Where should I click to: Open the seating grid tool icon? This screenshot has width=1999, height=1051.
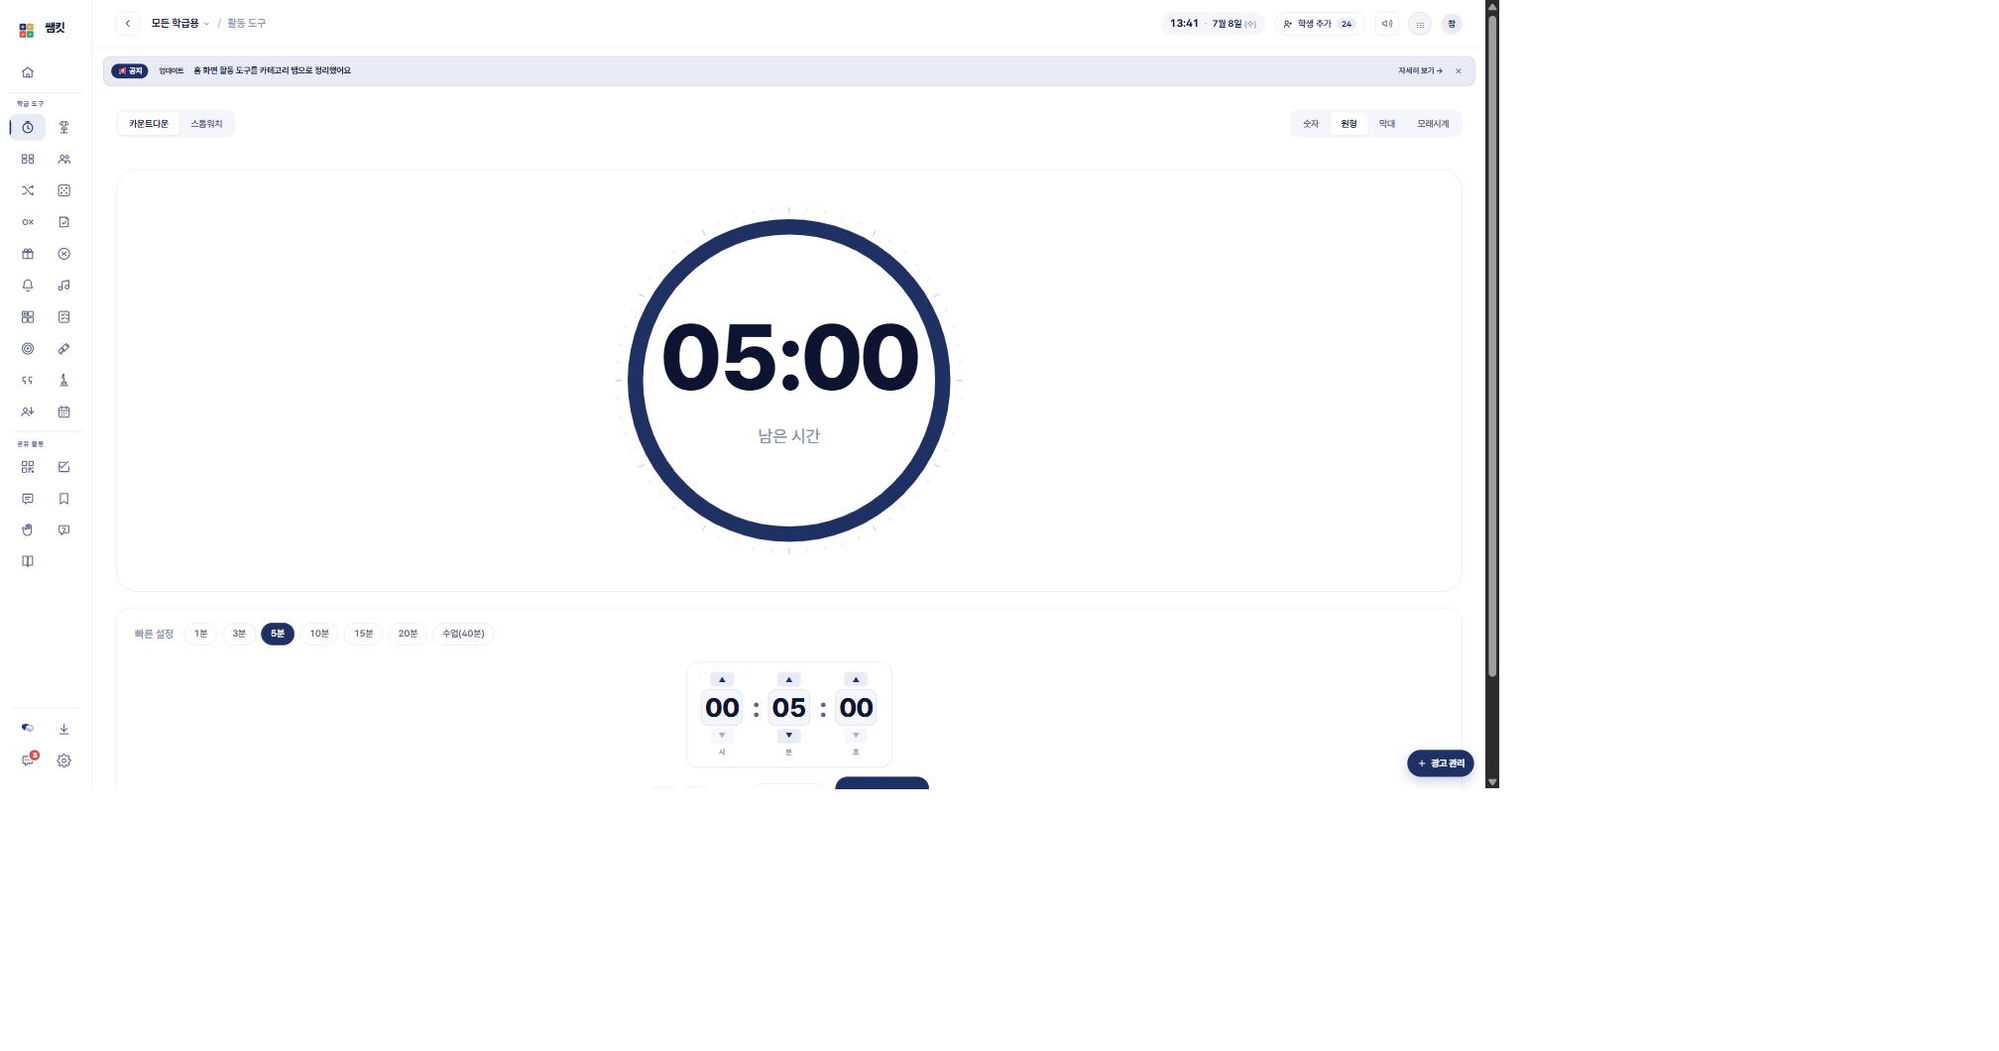[x=28, y=159]
